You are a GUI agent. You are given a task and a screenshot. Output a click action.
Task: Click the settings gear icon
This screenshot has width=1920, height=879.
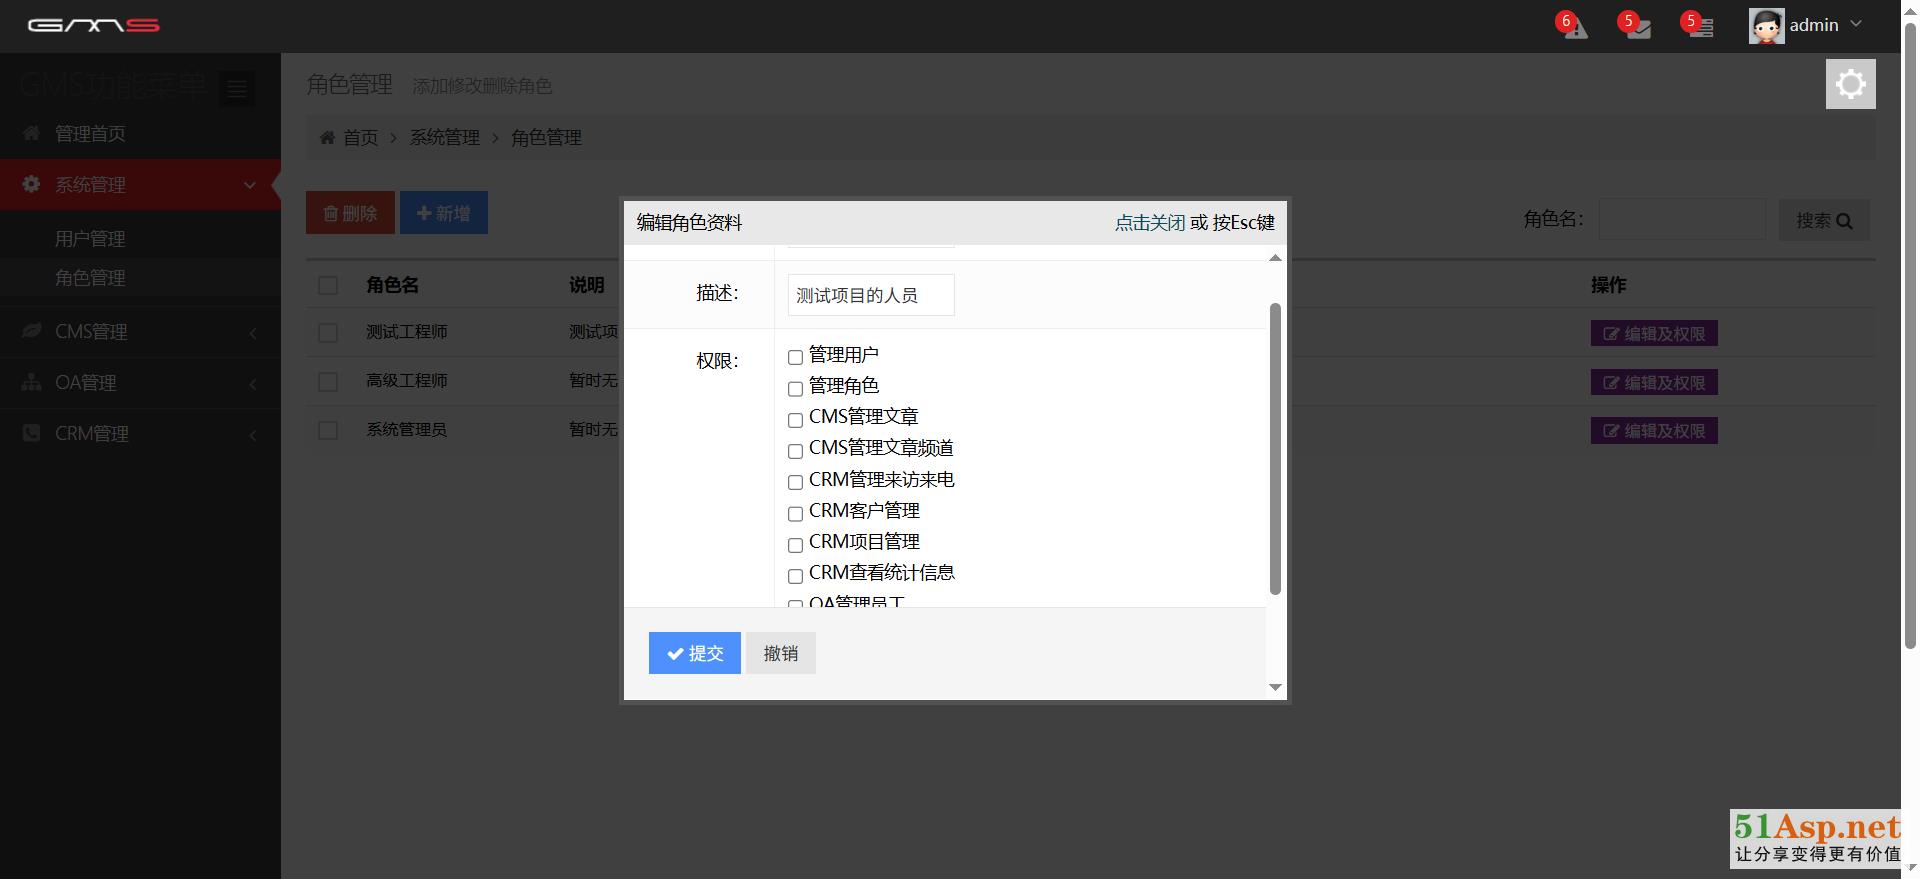coord(1850,84)
